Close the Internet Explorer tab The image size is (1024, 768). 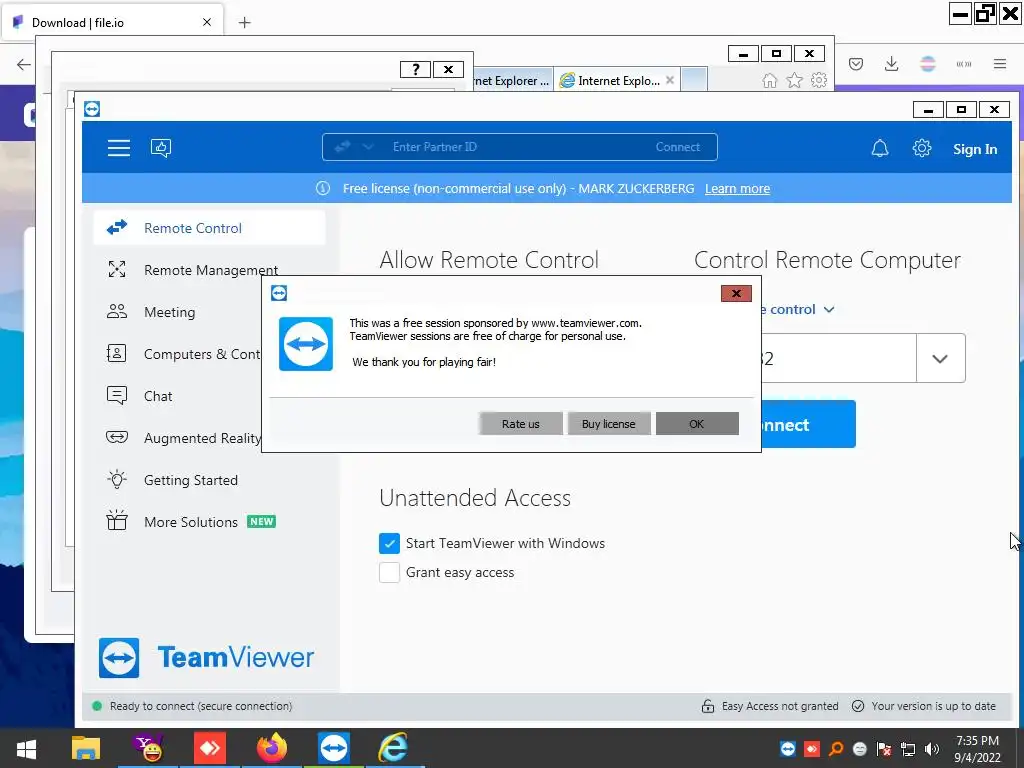(669, 80)
